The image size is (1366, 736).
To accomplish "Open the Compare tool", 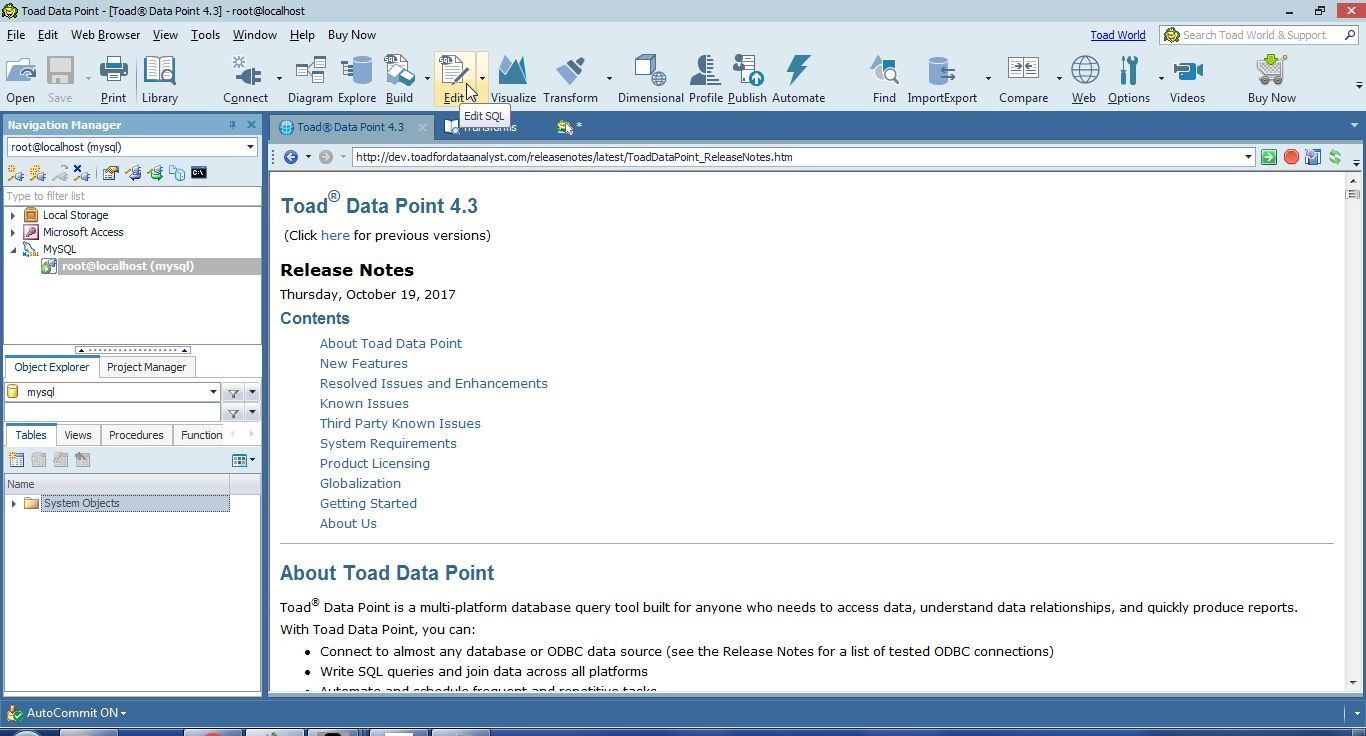I will coord(1023,79).
